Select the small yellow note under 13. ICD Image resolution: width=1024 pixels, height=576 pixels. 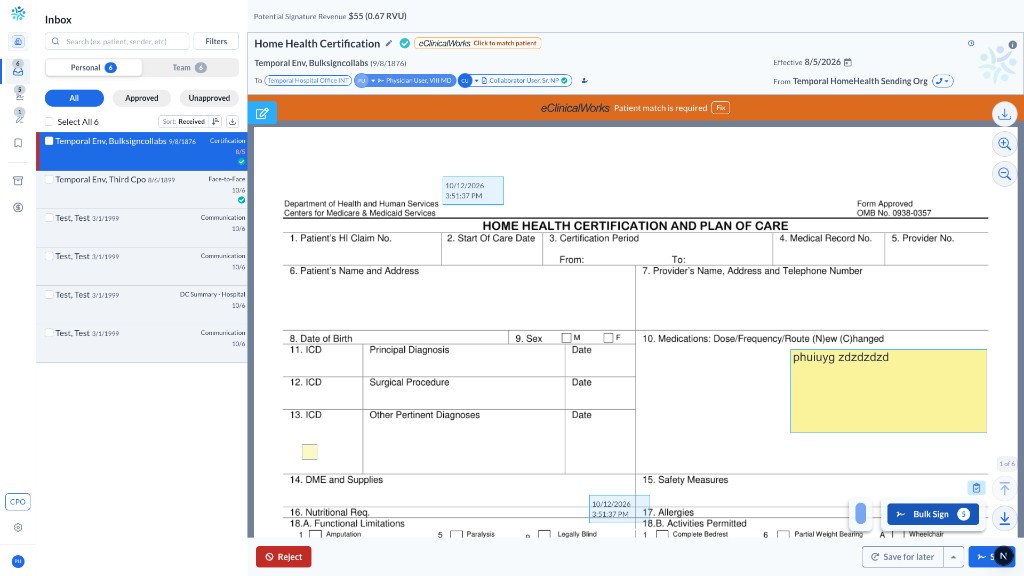click(310, 451)
